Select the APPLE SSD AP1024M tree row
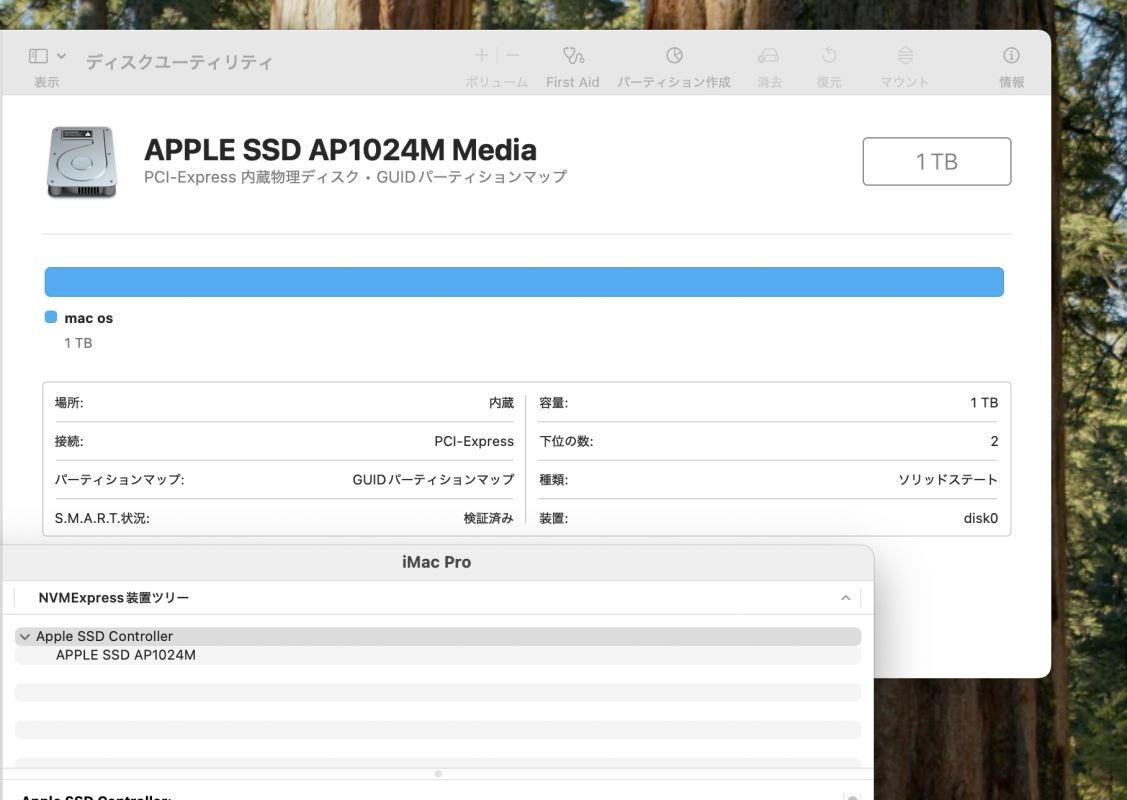Screen dimensions: 1127x800 click(438, 655)
